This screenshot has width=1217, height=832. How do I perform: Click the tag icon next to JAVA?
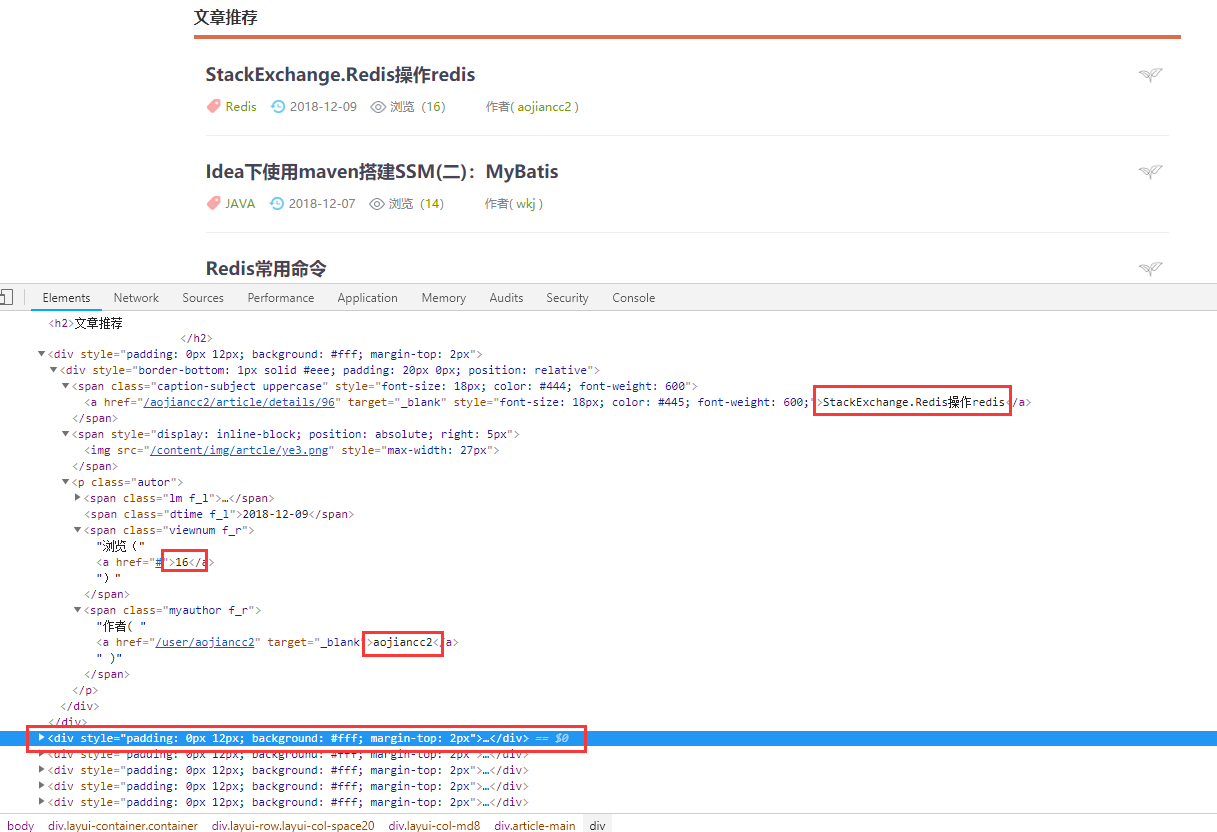(213, 203)
